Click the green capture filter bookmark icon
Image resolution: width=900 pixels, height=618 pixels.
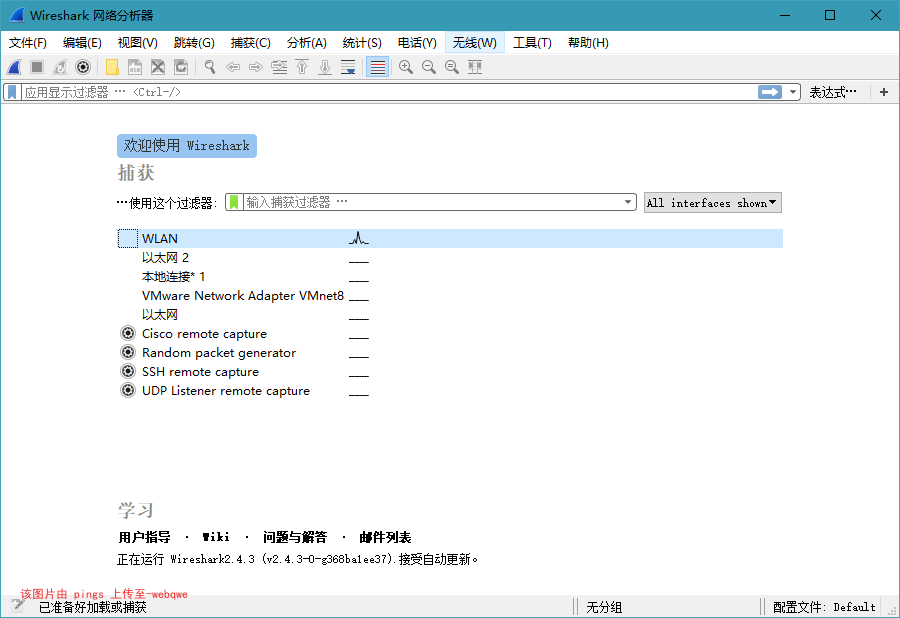tap(234, 202)
